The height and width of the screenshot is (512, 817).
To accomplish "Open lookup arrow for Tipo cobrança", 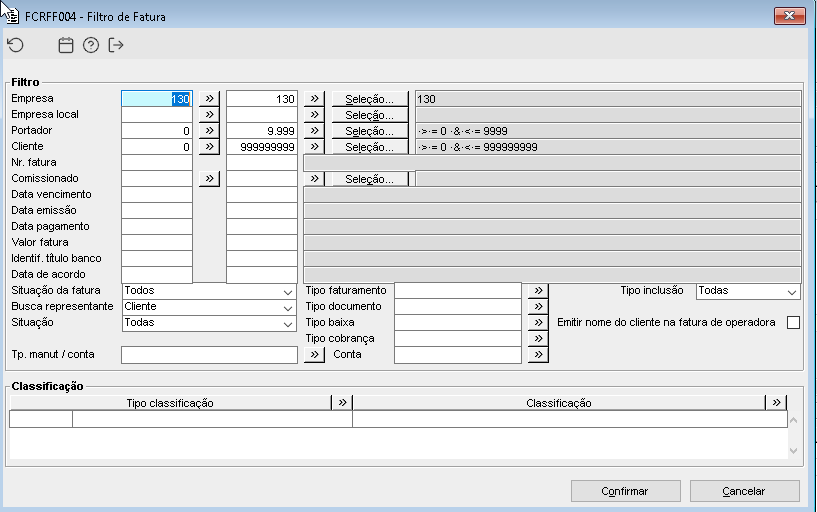I will coord(538,339).
